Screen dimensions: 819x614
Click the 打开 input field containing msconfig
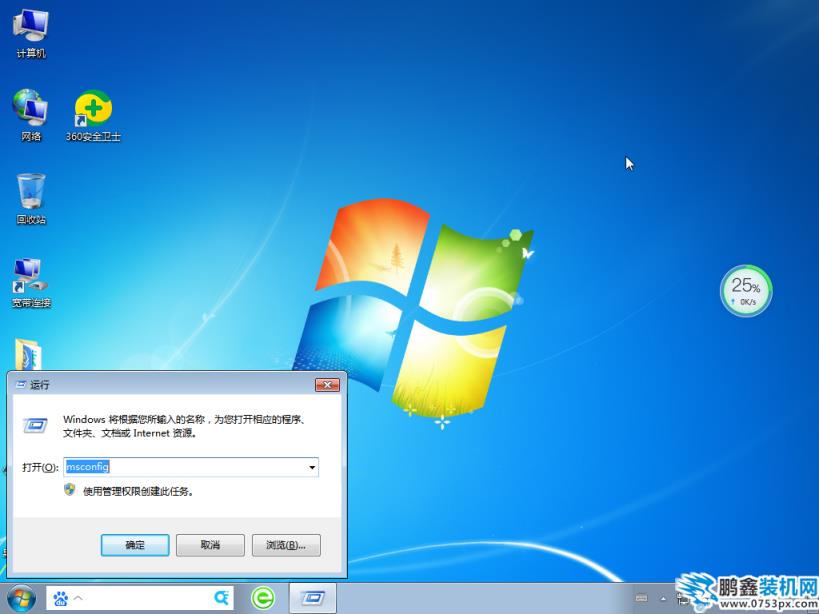pyautogui.click(x=191, y=467)
